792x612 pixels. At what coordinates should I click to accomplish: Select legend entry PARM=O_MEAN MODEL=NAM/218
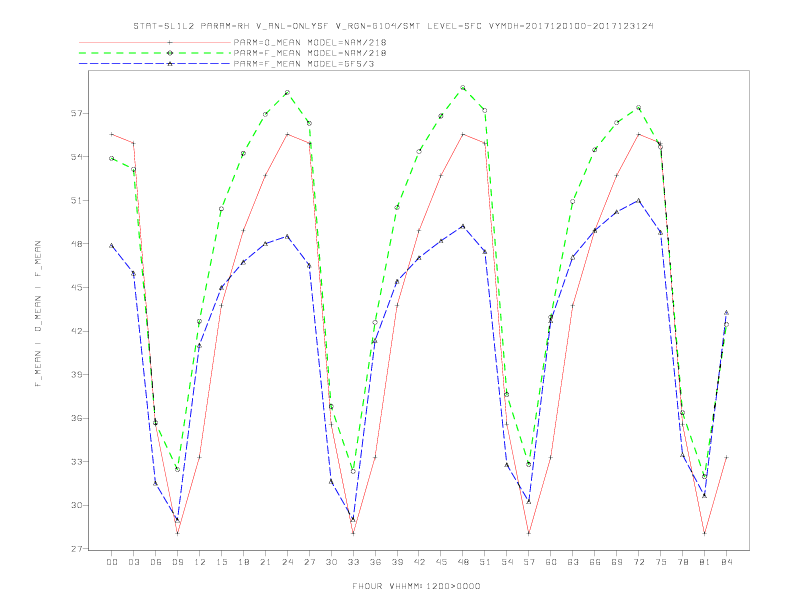pyautogui.click(x=310, y=42)
